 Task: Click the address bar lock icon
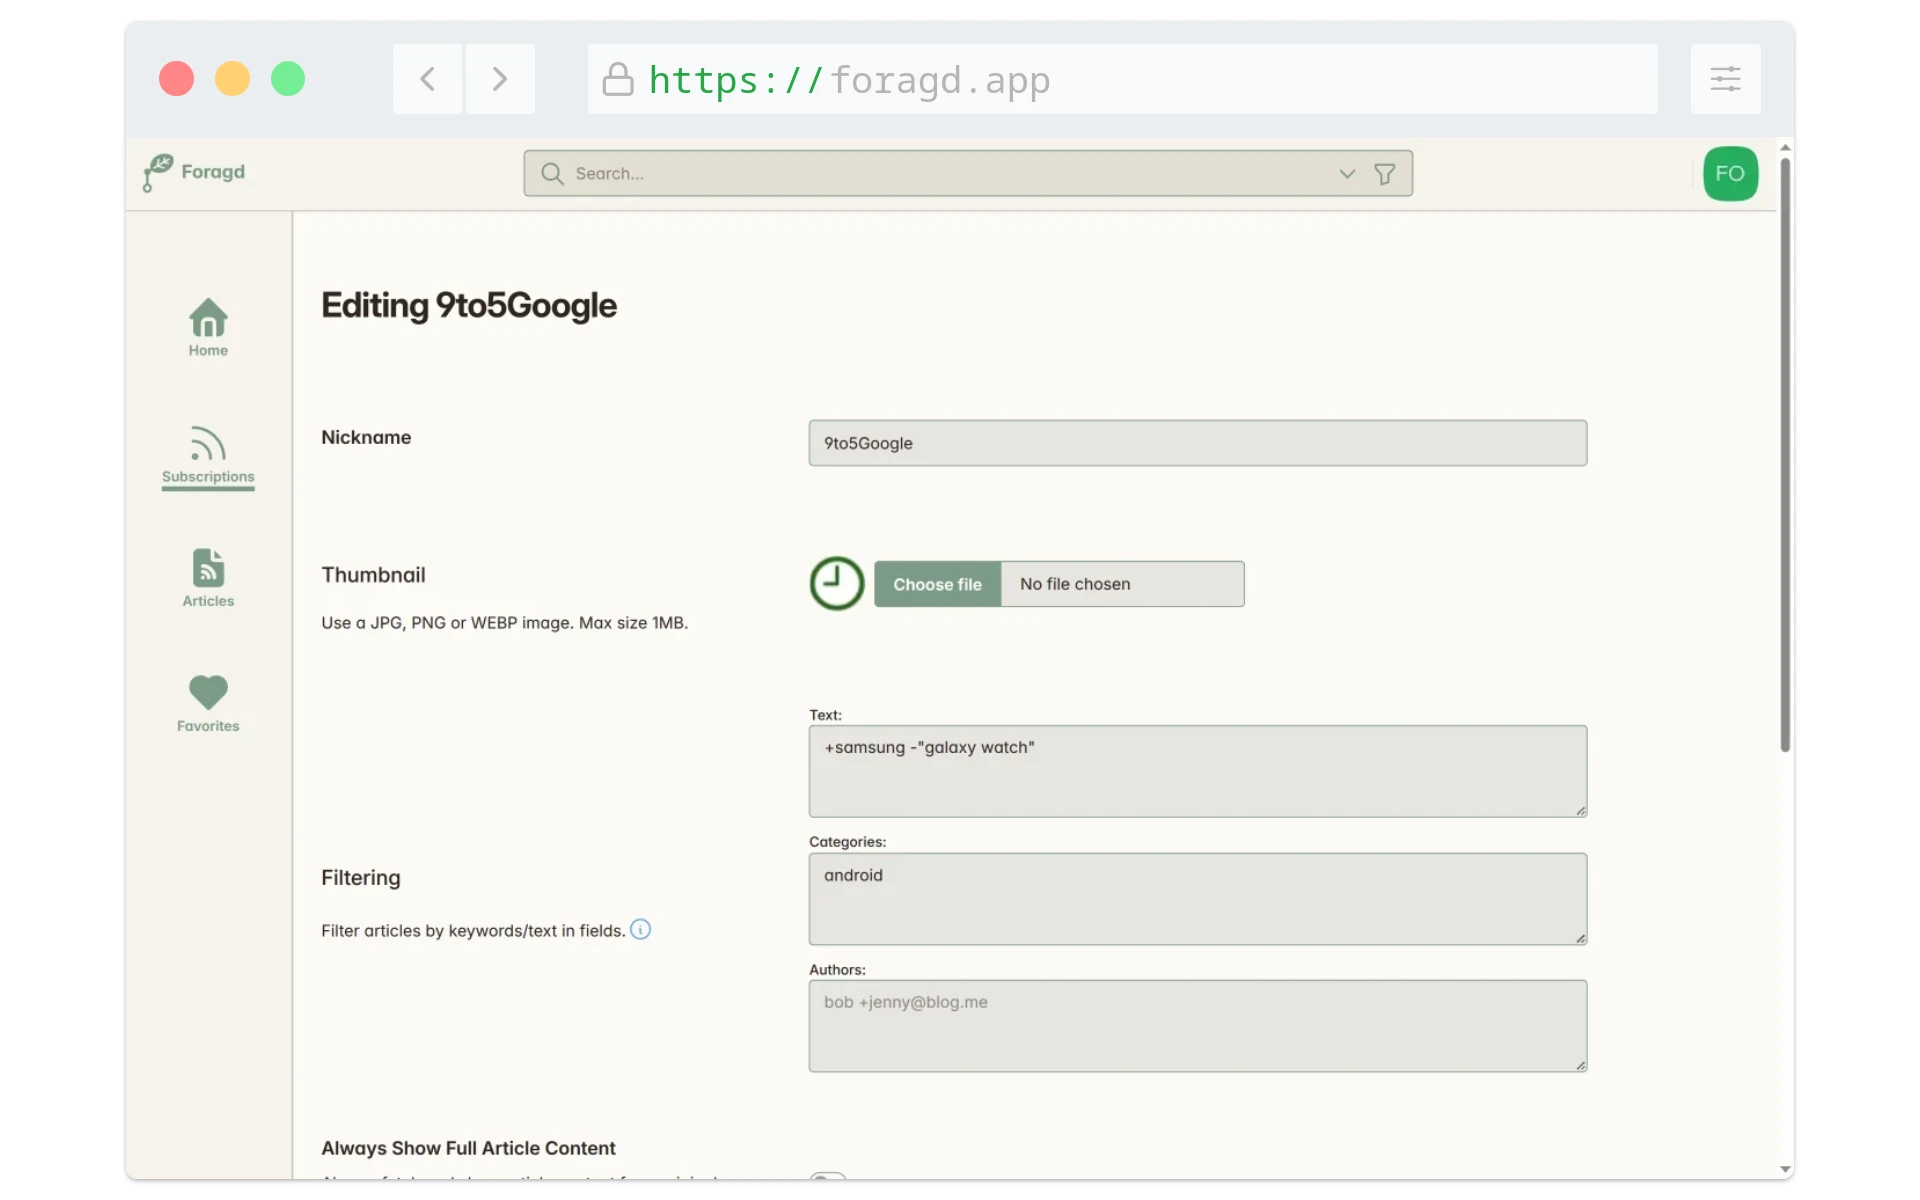click(618, 79)
